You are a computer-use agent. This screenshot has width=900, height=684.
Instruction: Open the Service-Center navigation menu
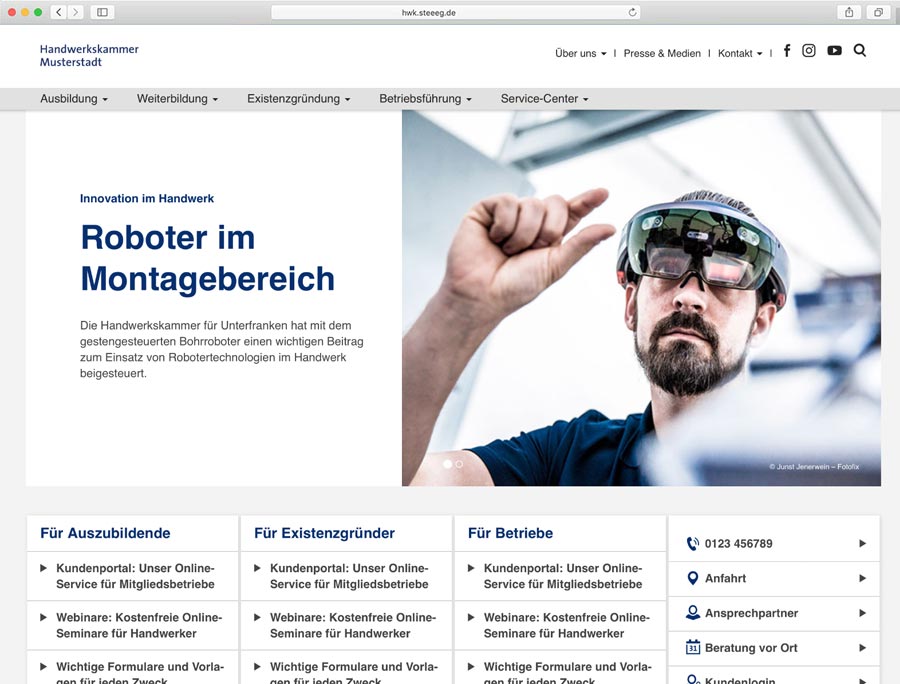[544, 99]
